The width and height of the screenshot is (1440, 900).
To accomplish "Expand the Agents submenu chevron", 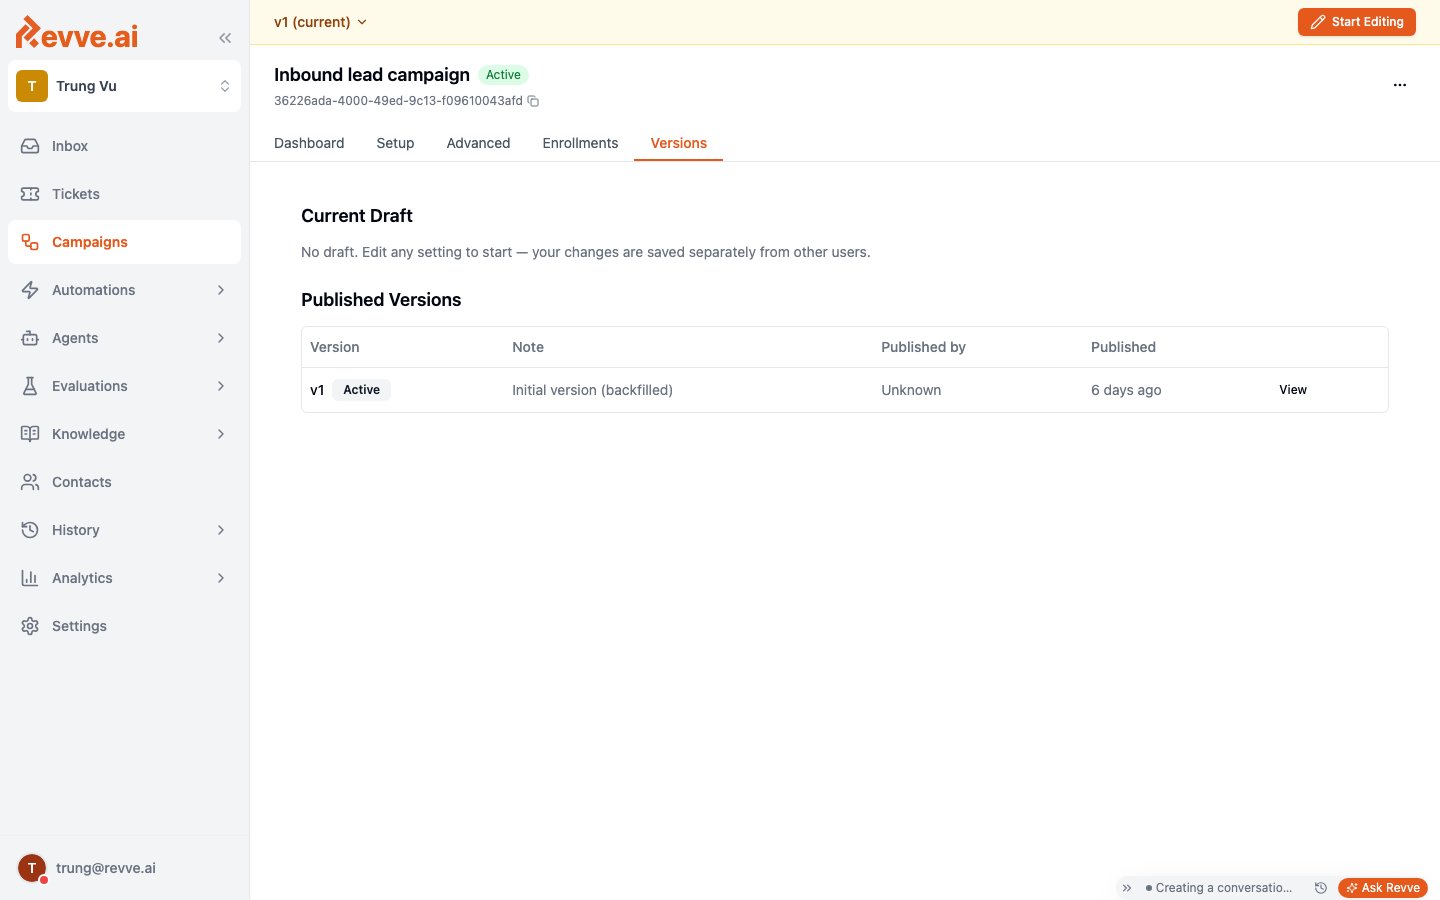I will click(x=221, y=338).
